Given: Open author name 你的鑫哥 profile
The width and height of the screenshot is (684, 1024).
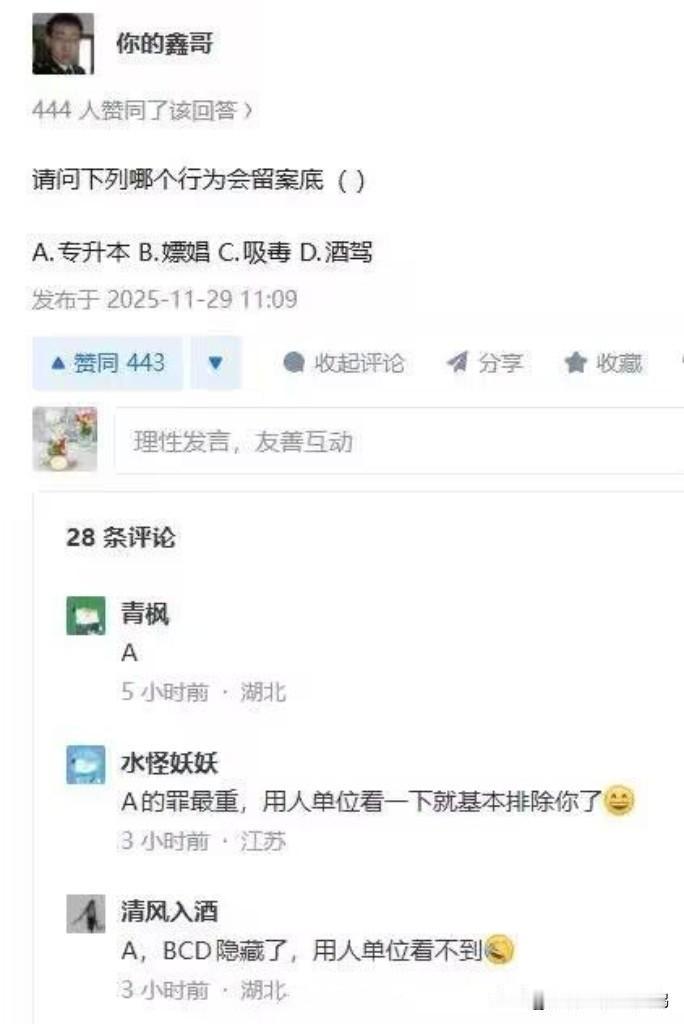Looking at the screenshot, I should 165,44.
